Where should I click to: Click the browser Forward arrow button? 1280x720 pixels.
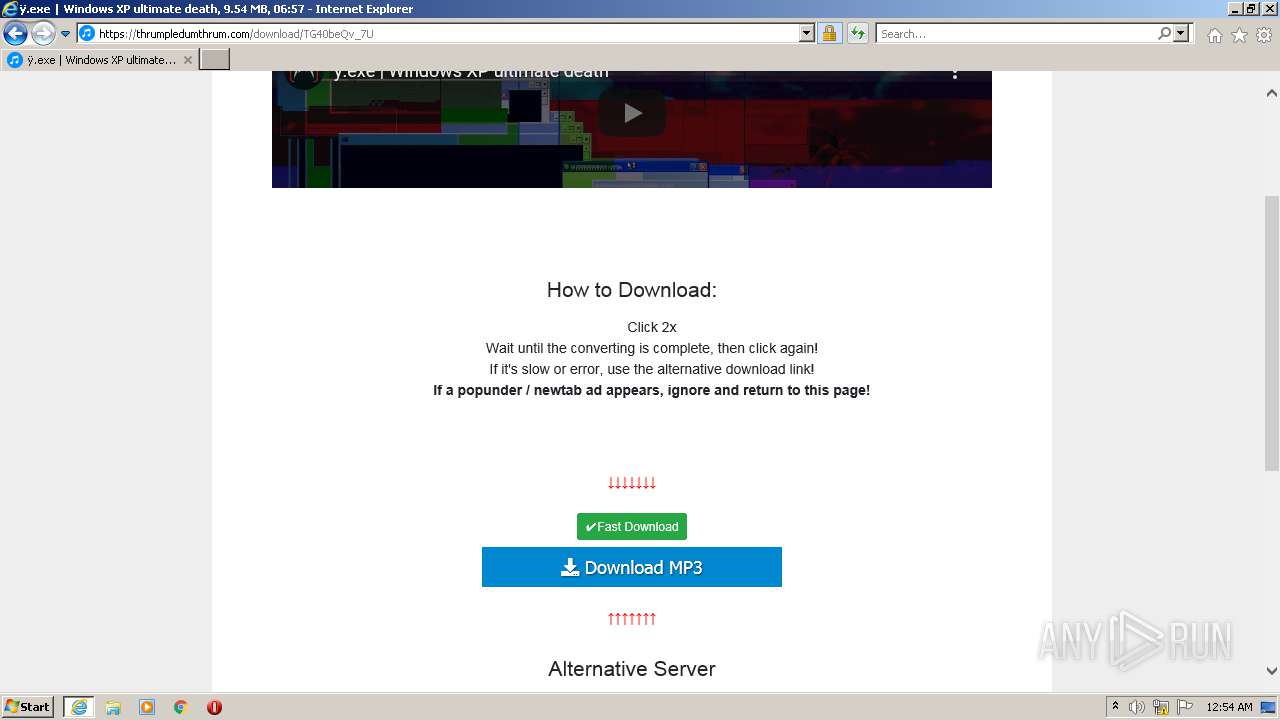[43, 34]
